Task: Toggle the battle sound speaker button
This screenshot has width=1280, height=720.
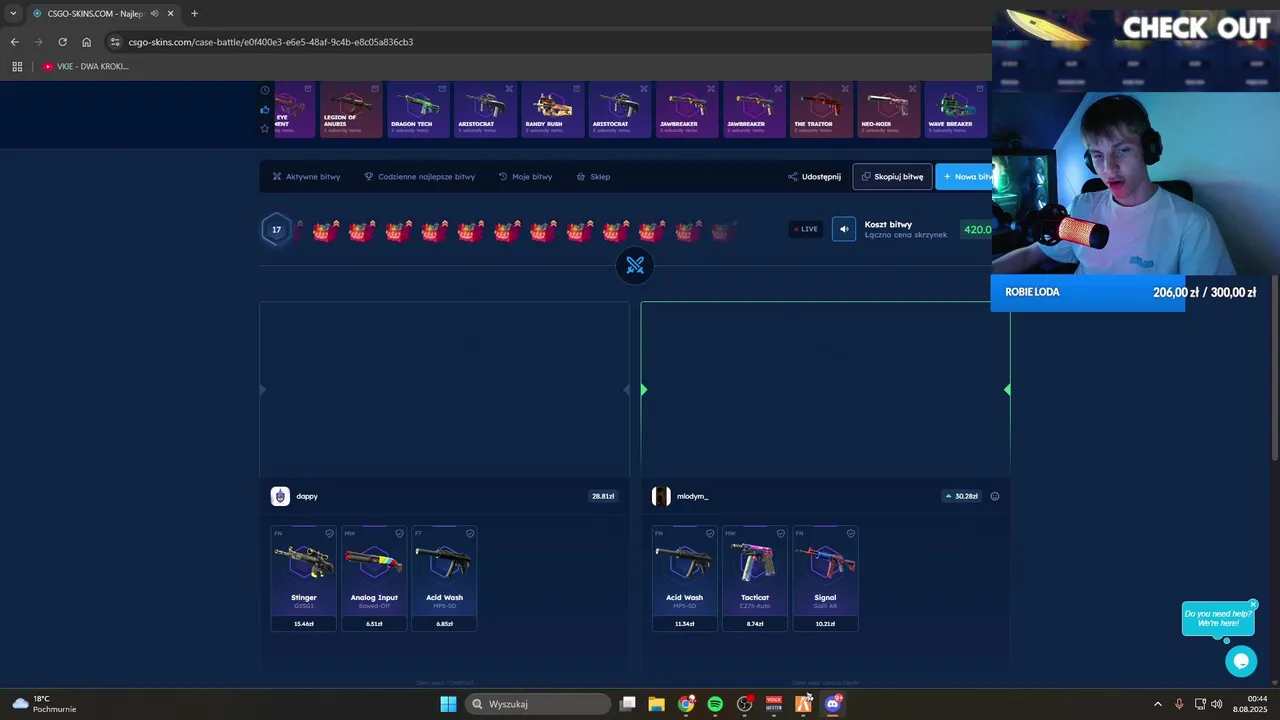Action: (844, 229)
